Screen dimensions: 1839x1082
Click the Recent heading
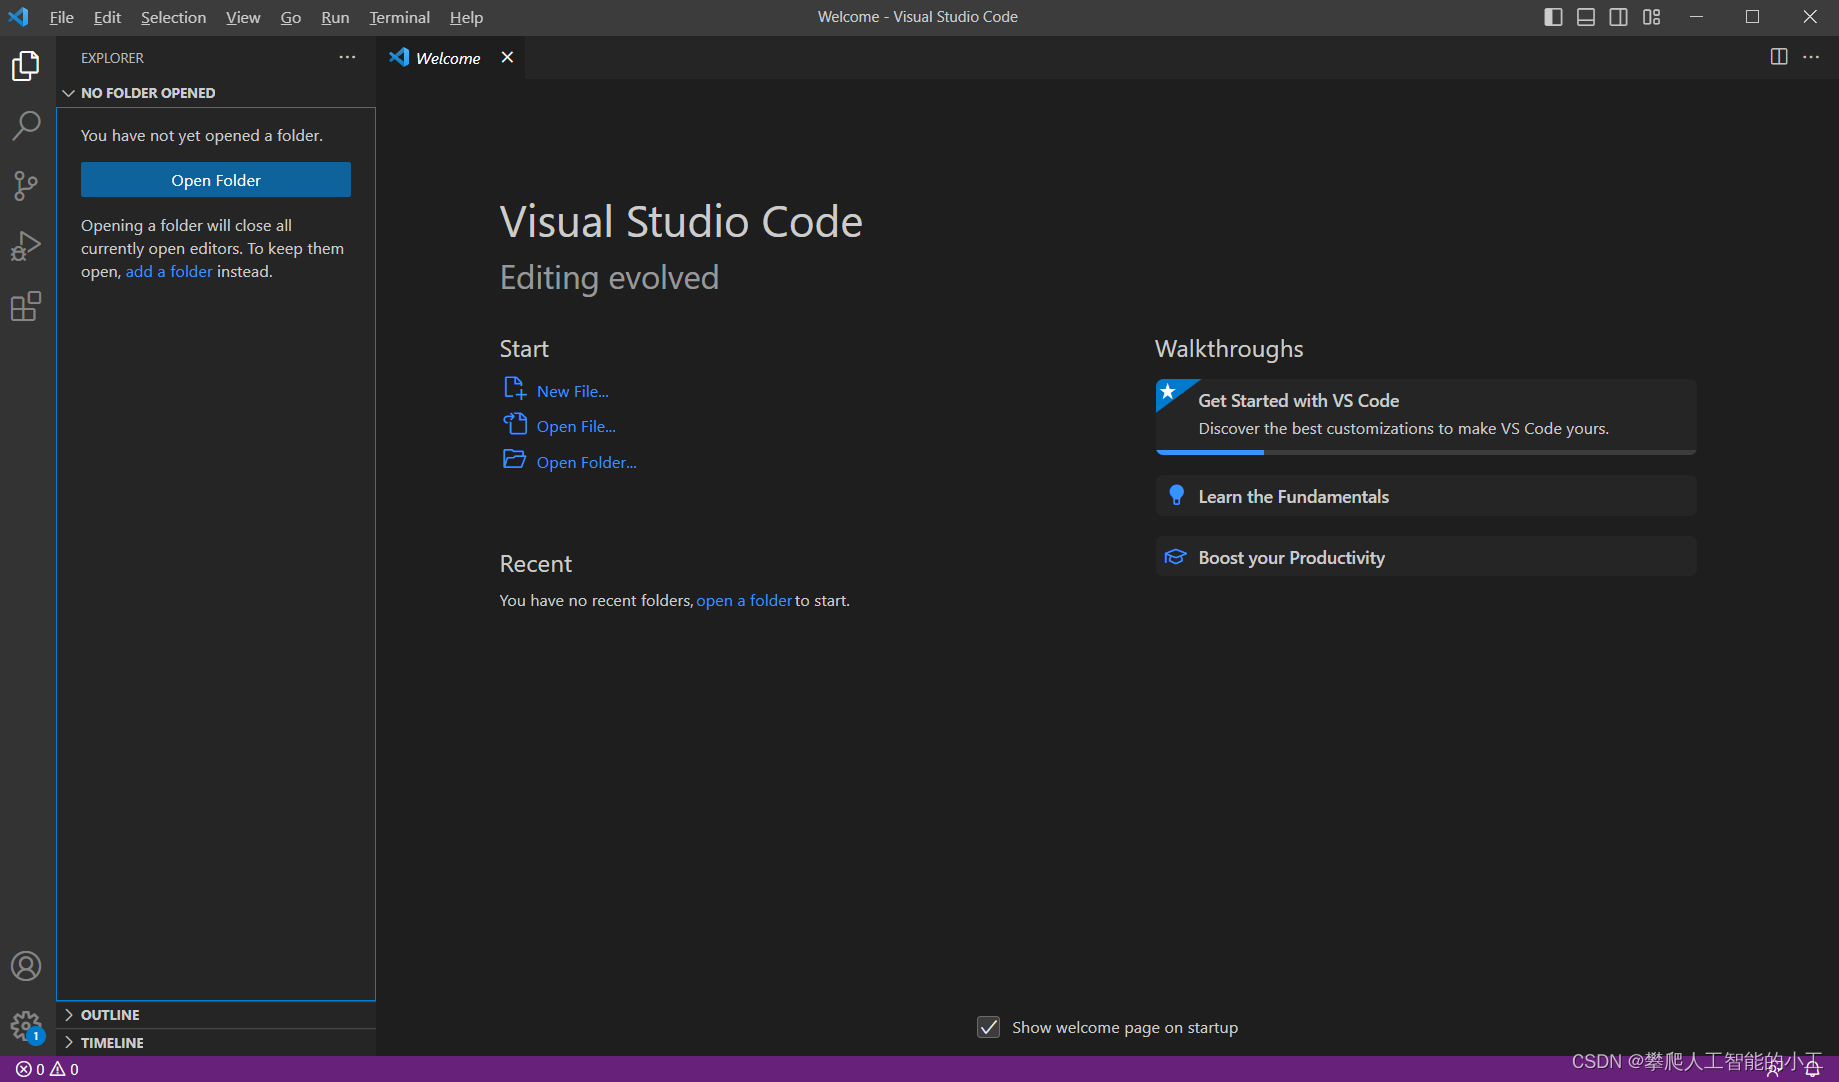[x=536, y=564]
